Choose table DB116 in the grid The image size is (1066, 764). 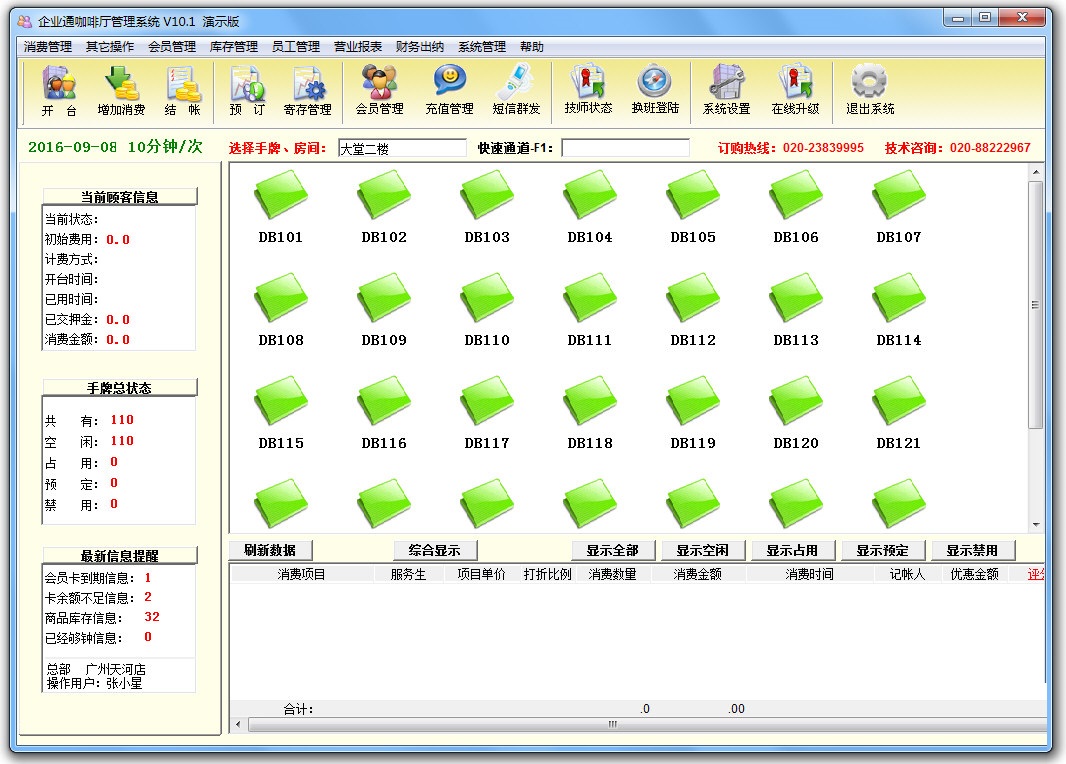pos(384,403)
